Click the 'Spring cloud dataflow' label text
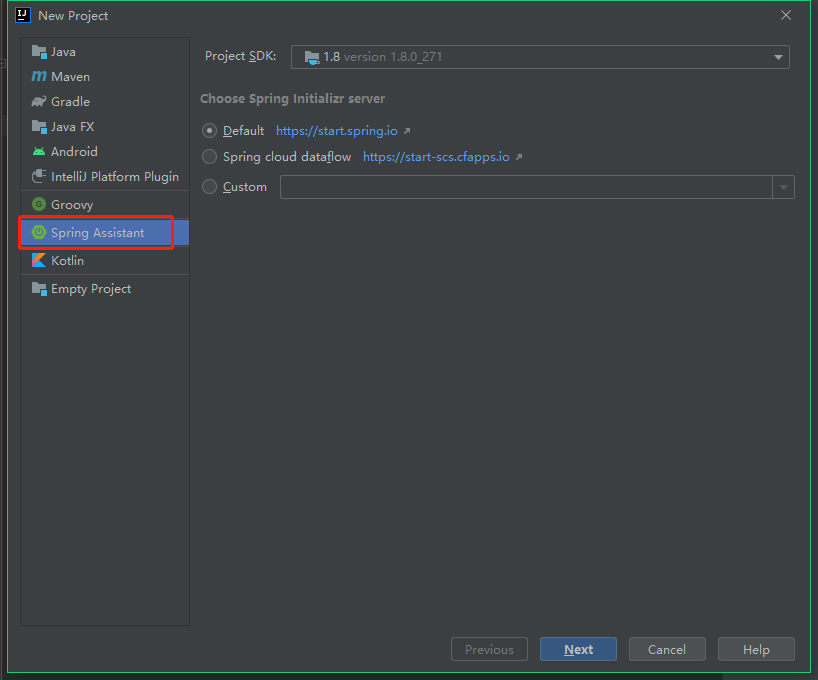 coord(287,157)
